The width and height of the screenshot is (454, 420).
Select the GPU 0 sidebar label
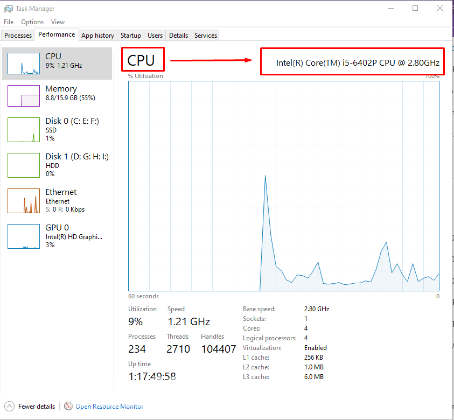57,228
